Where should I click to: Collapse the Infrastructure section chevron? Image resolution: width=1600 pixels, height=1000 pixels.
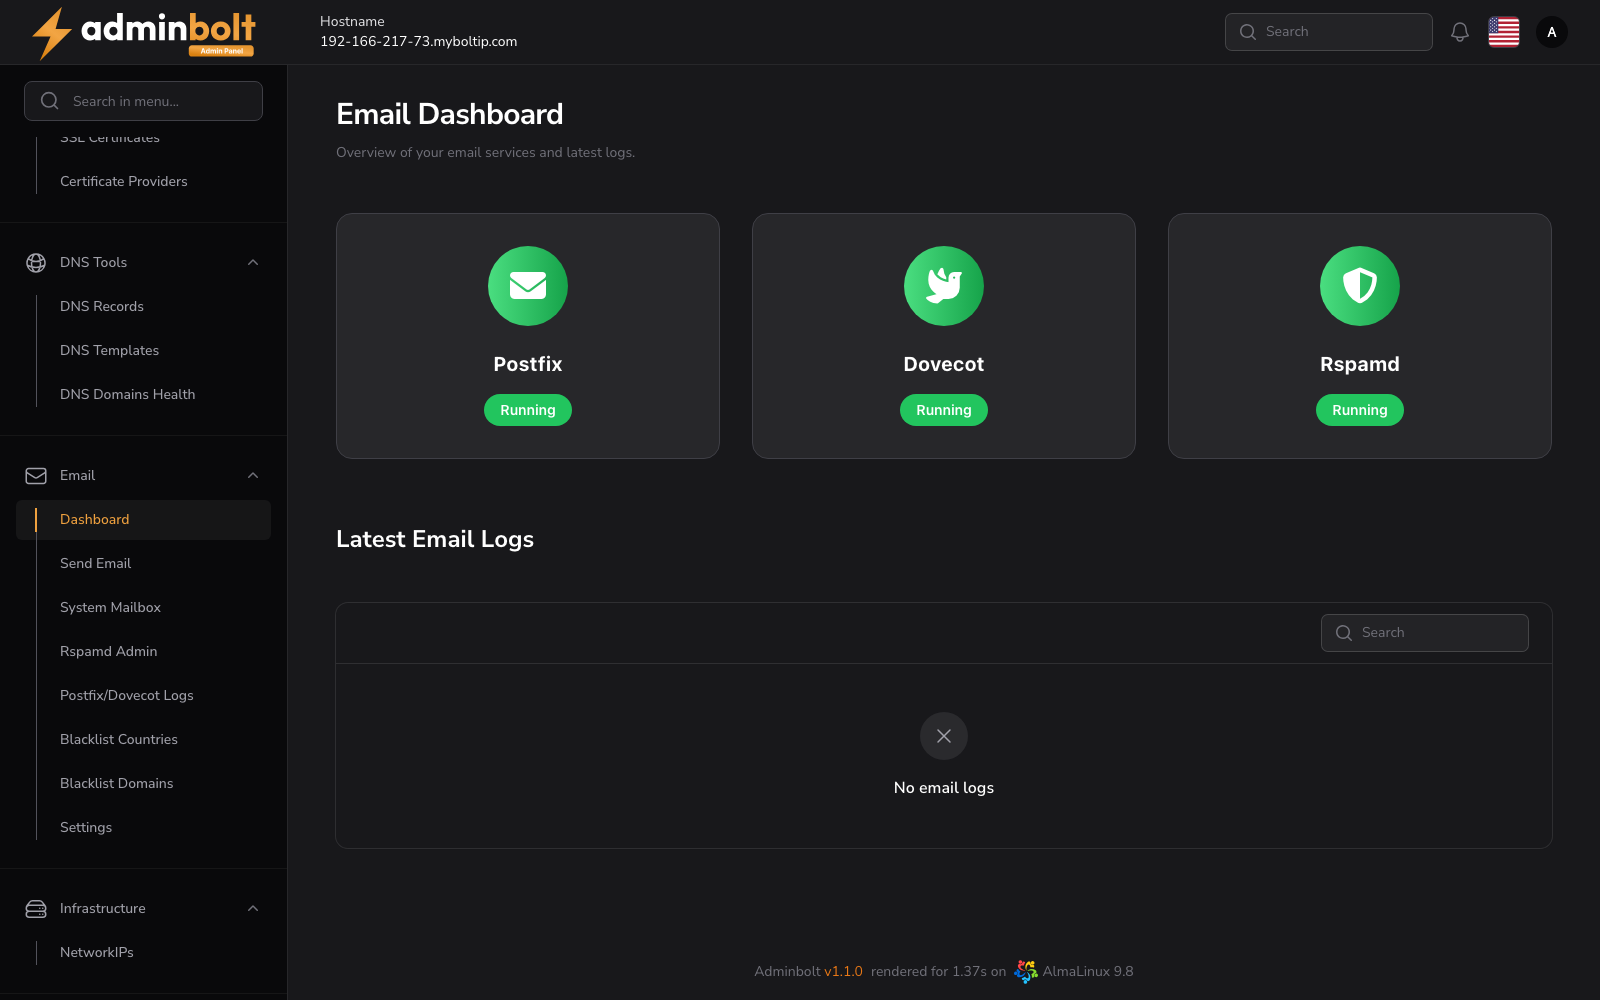(x=253, y=908)
